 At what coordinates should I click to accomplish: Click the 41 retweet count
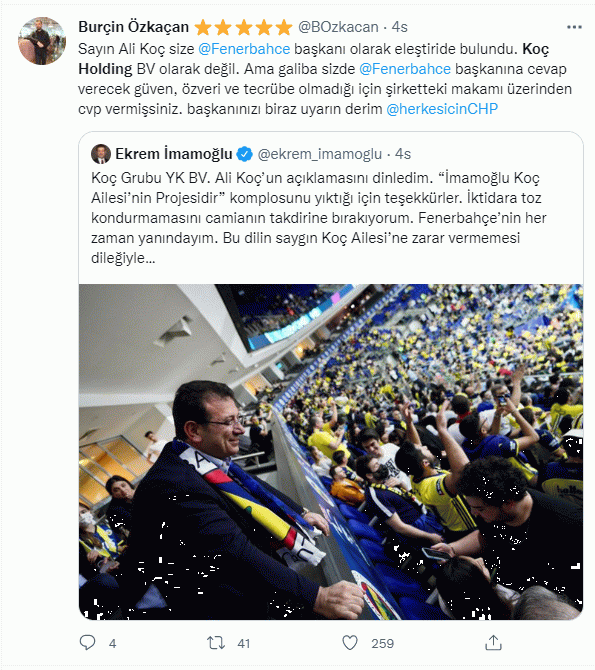[x=244, y=643]
